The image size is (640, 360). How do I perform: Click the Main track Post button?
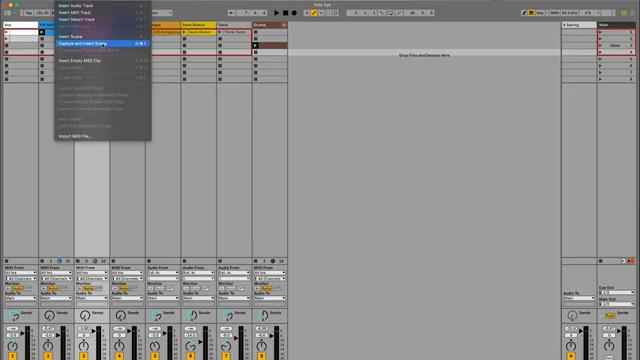point(610,316)
